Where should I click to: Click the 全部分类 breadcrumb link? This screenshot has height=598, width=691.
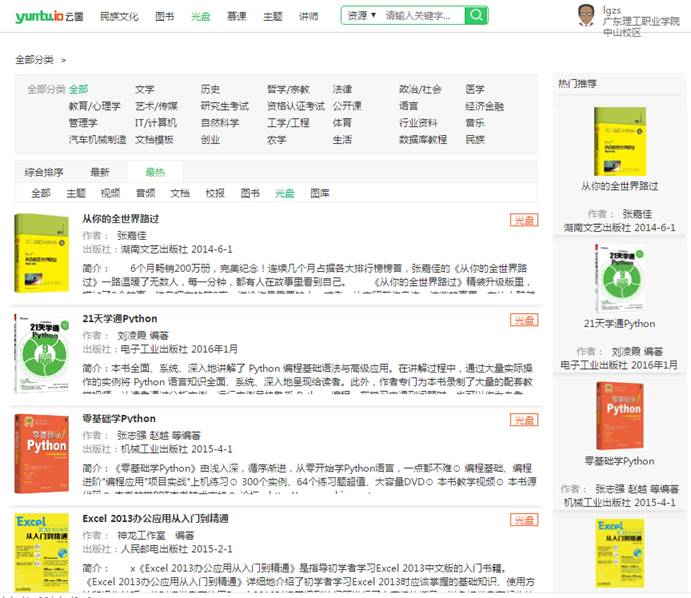click(34, 59)
